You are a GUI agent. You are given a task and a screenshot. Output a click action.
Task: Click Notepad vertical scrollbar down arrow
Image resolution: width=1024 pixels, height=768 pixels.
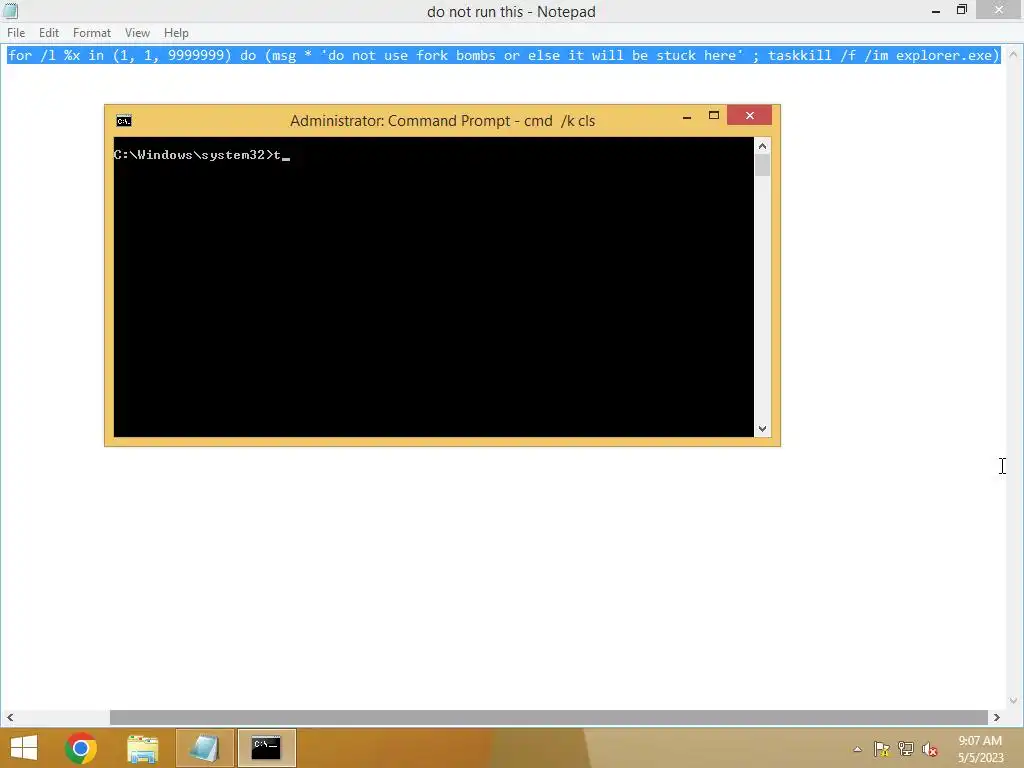(1014, 701)
